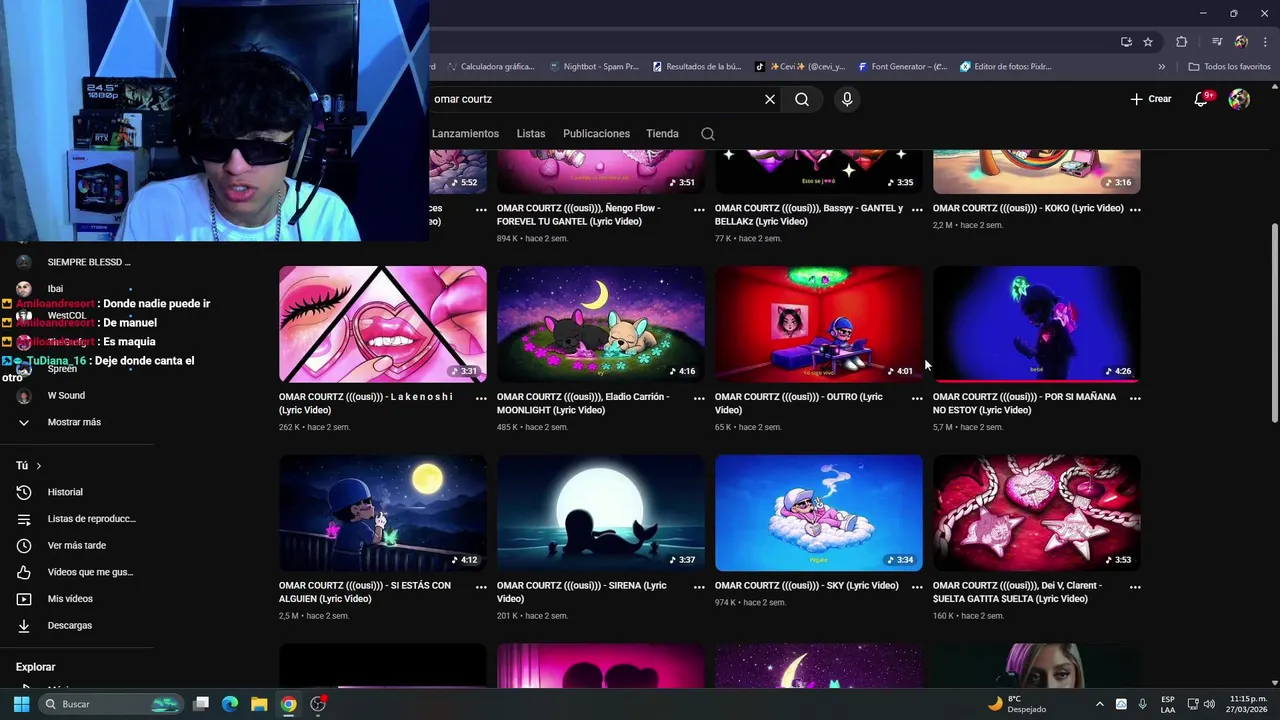Open options for the SKY video
This screenshot has width=1280, height=720.
(917, 587)
